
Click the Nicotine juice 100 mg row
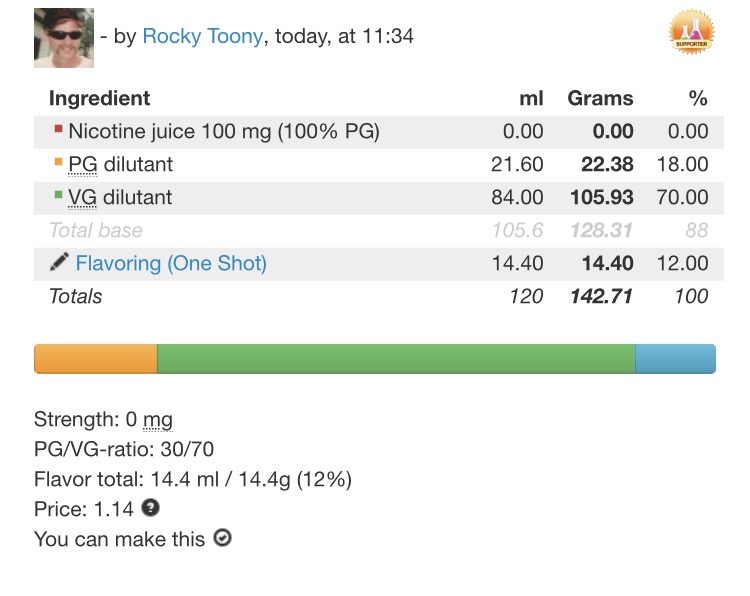pos(224,131)
